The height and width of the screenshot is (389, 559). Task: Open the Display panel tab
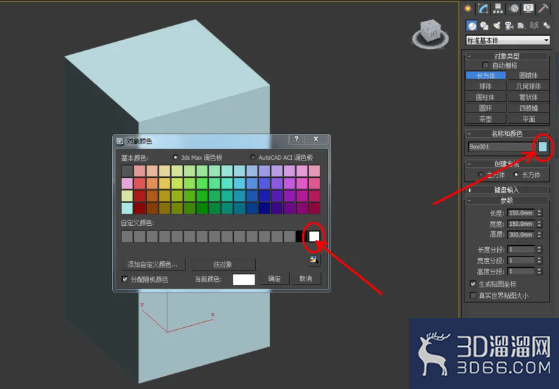pyautogui.click(x=528, y=8)
